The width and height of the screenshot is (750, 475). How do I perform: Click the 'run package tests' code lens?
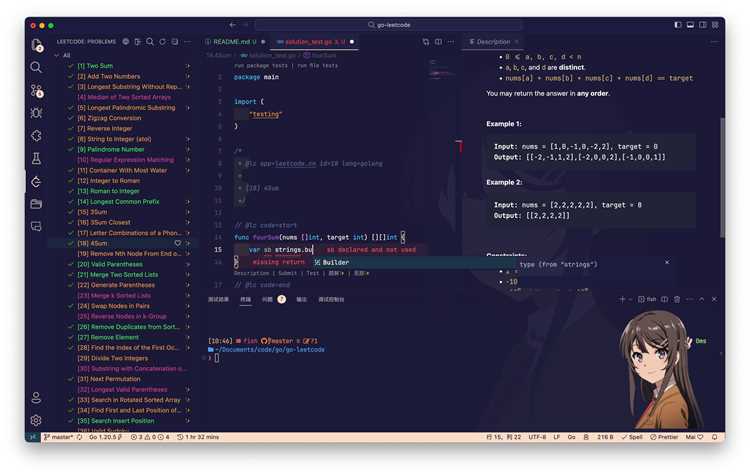pyautogui.click(x=261, y=66)
